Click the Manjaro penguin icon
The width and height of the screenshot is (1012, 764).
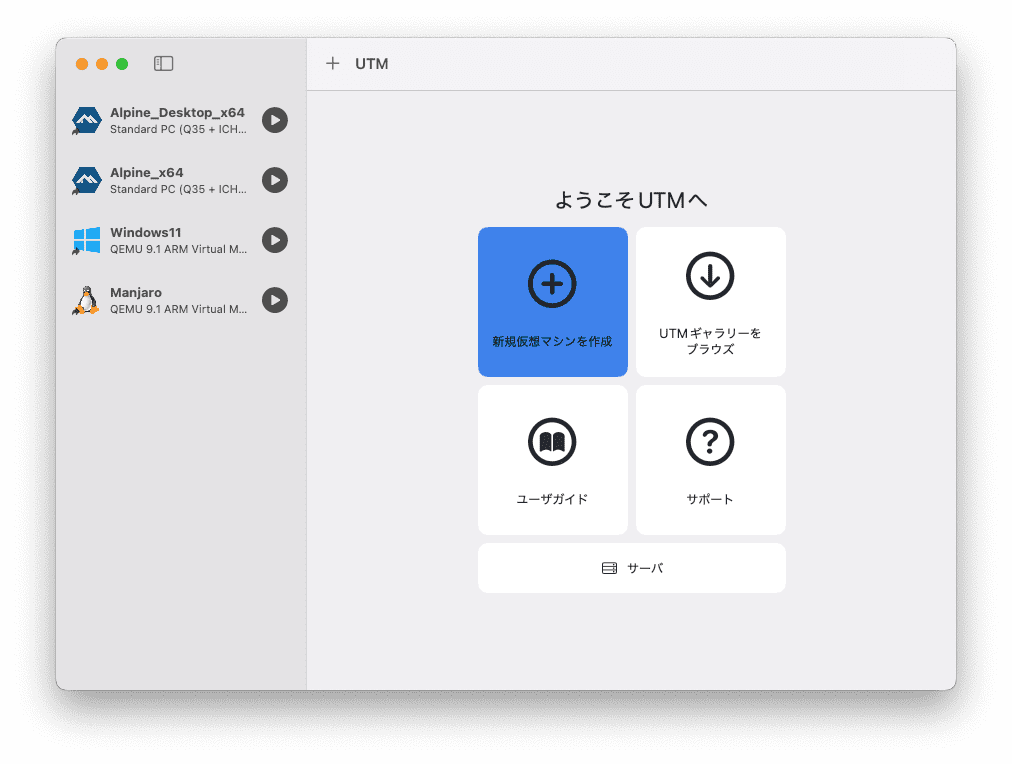86,301
